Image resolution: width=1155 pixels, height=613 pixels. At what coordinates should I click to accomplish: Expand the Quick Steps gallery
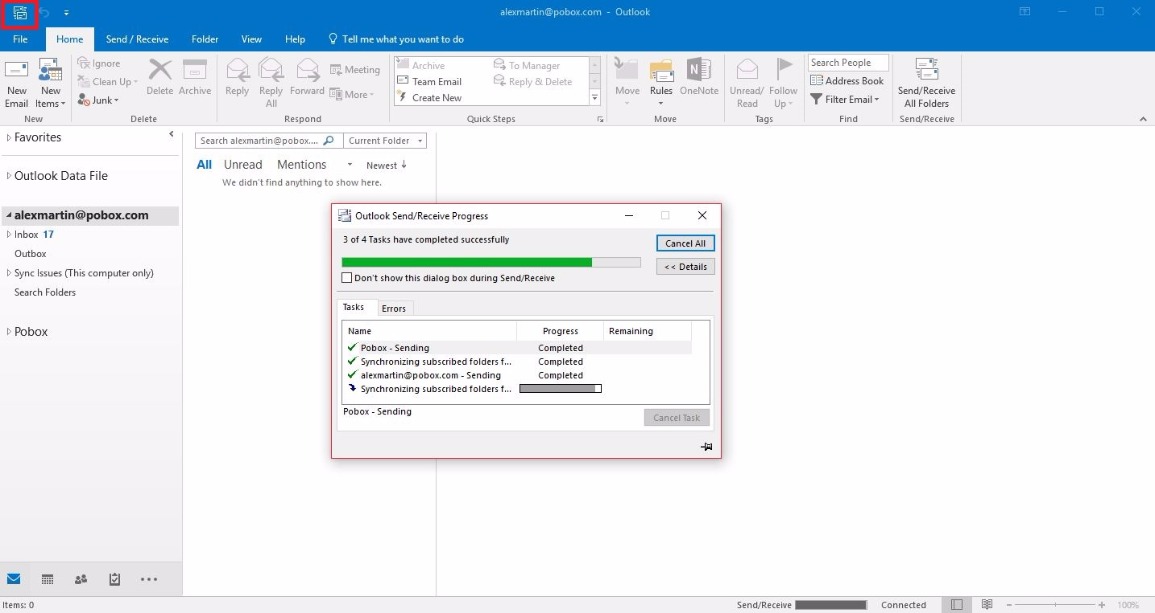click(x=595, y=98)
